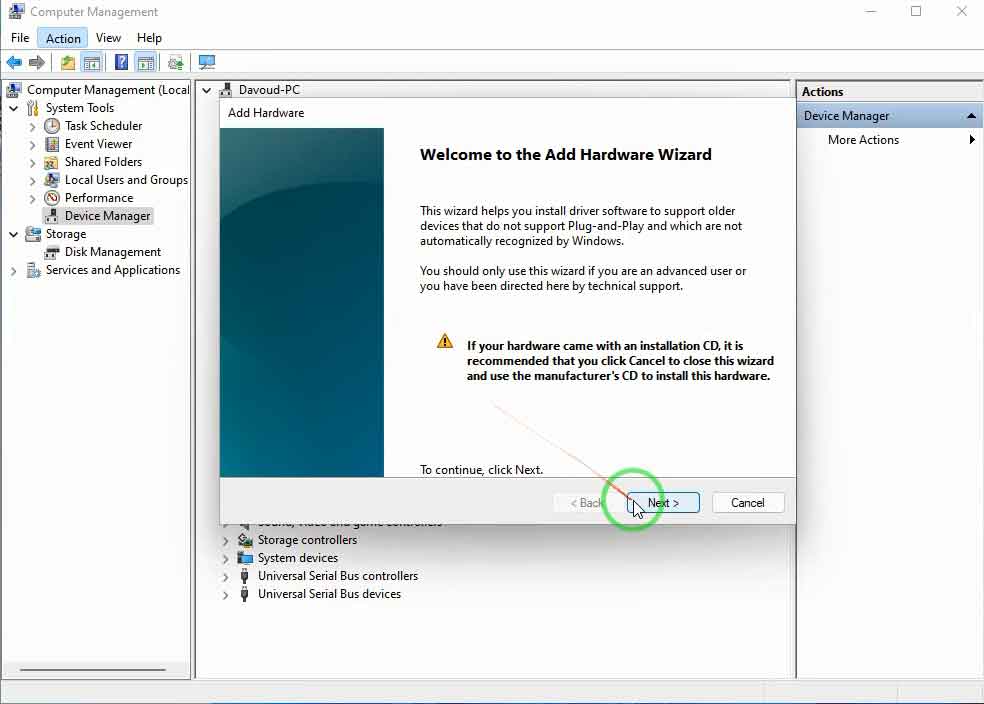The image size is (984, 704).
Task: Expand Services and Applications node
Action: click(13, 271)
